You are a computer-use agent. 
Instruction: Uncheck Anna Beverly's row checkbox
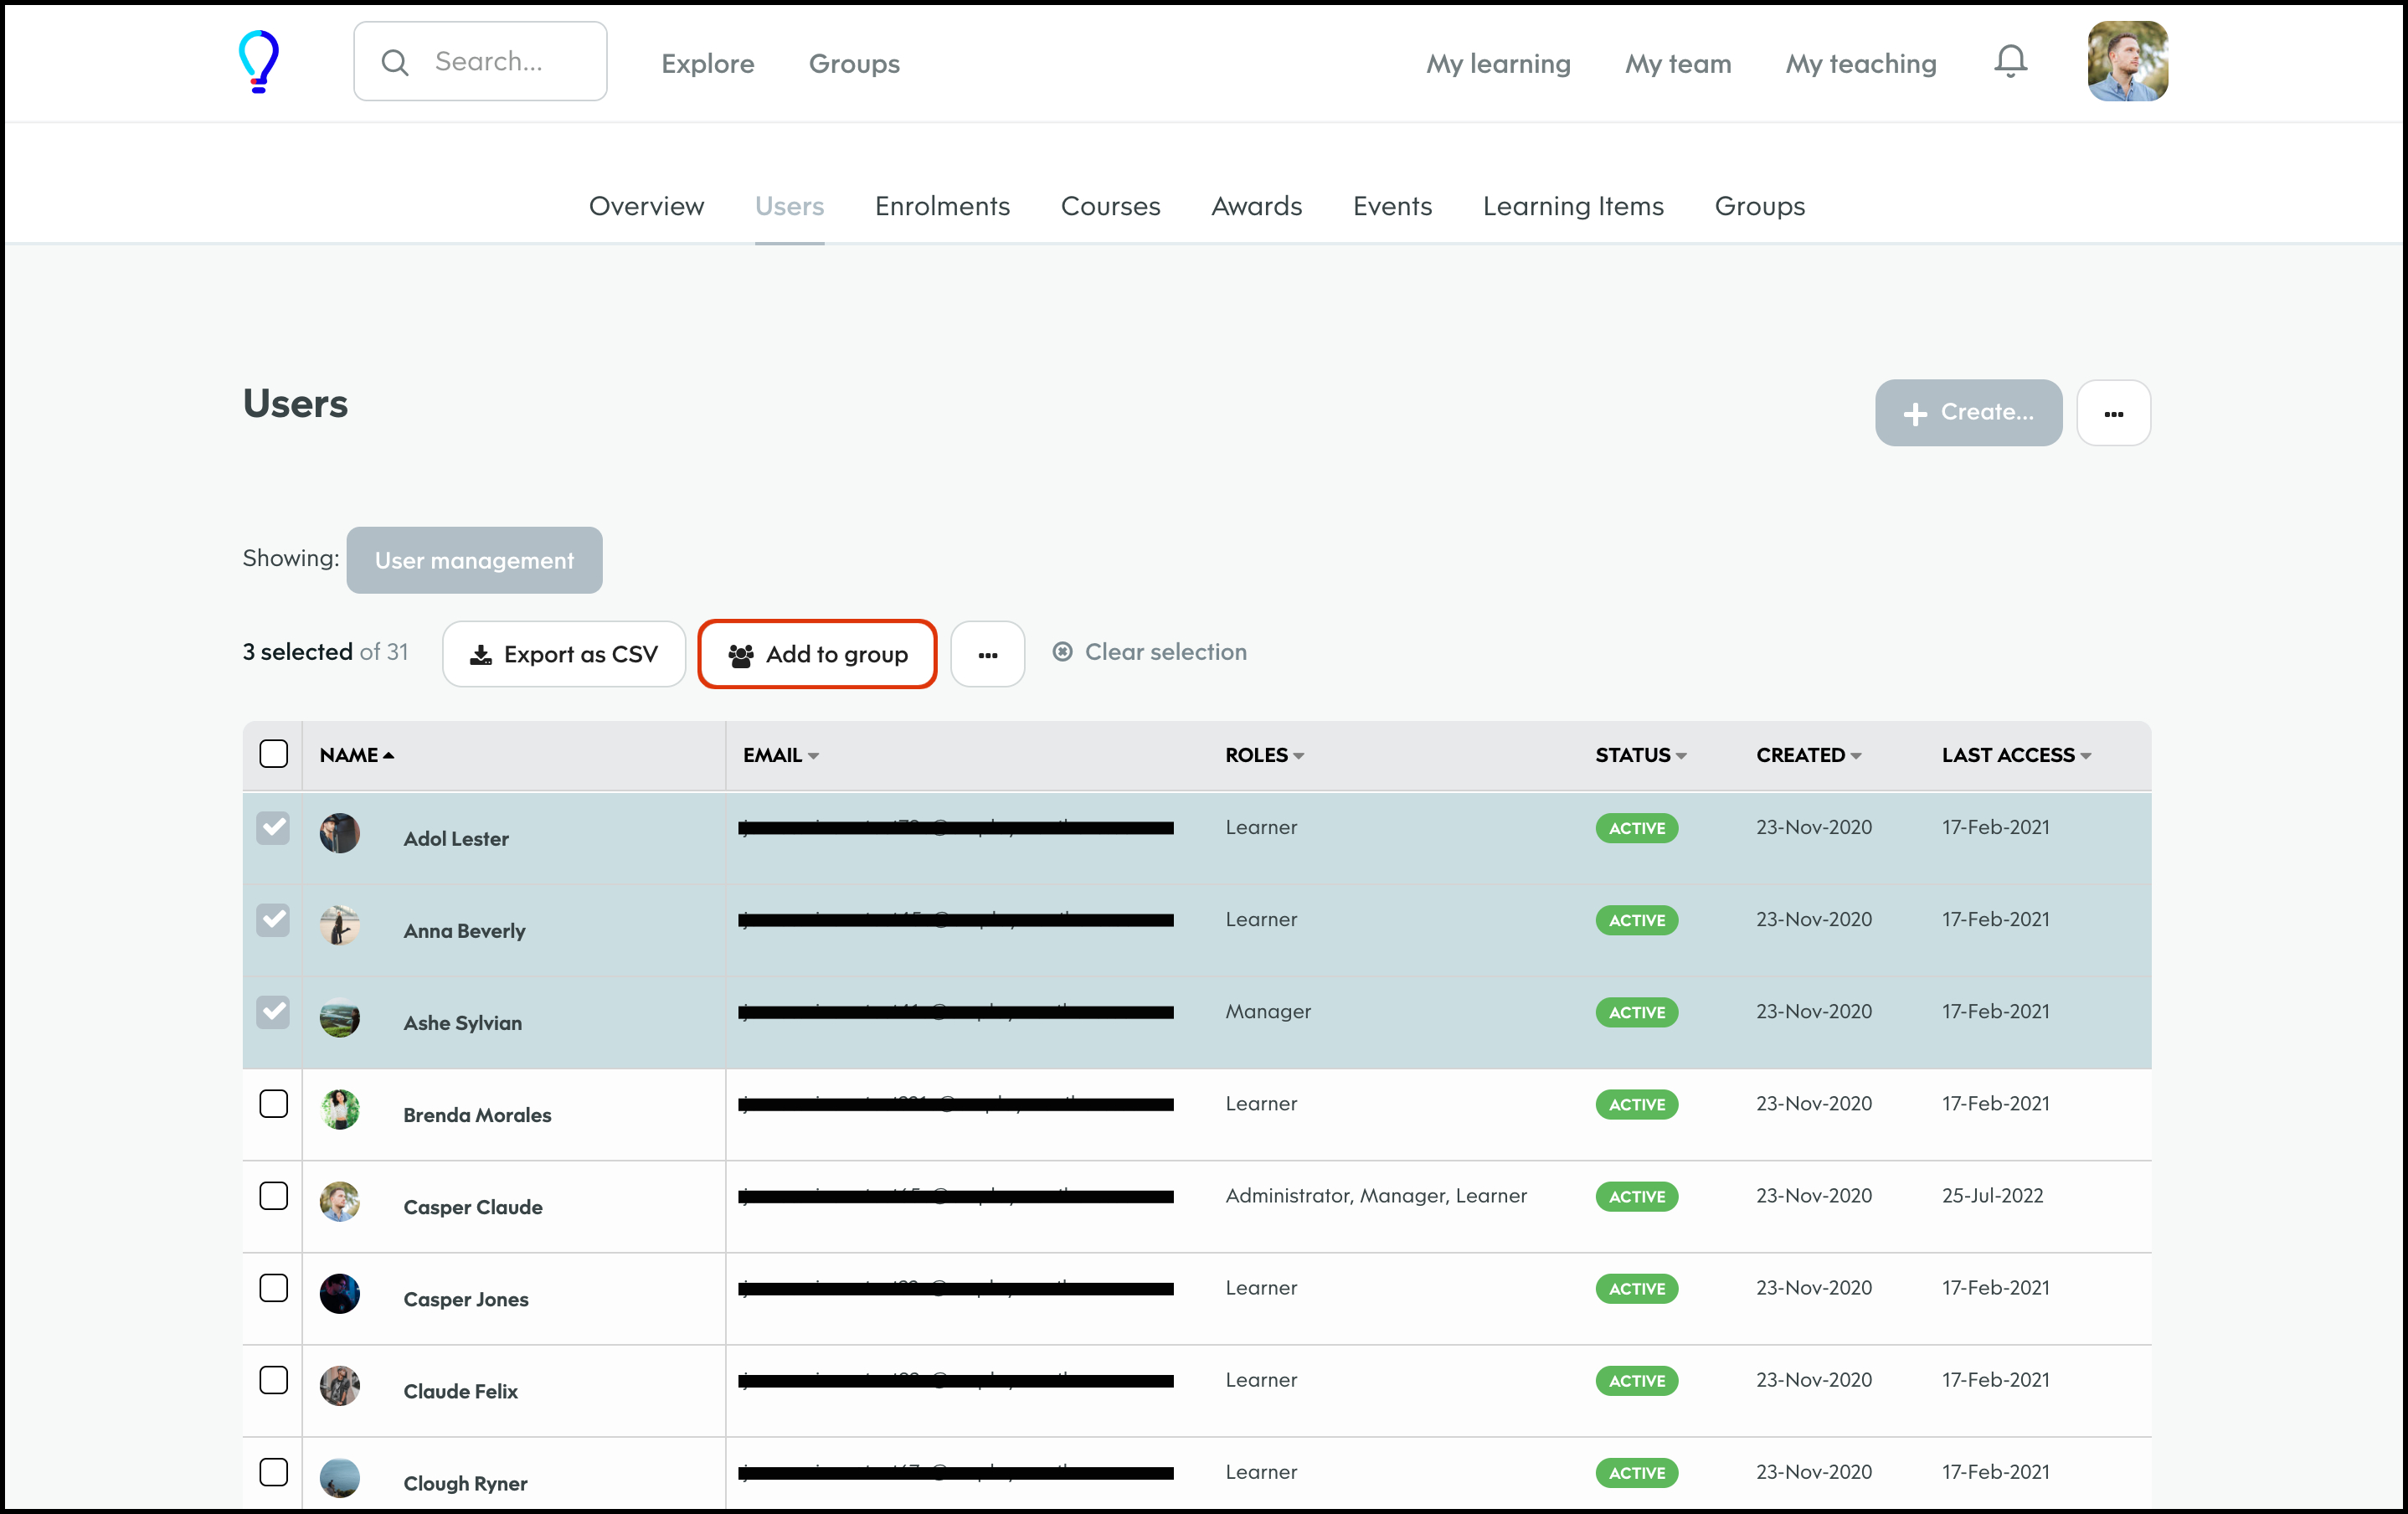273,920
